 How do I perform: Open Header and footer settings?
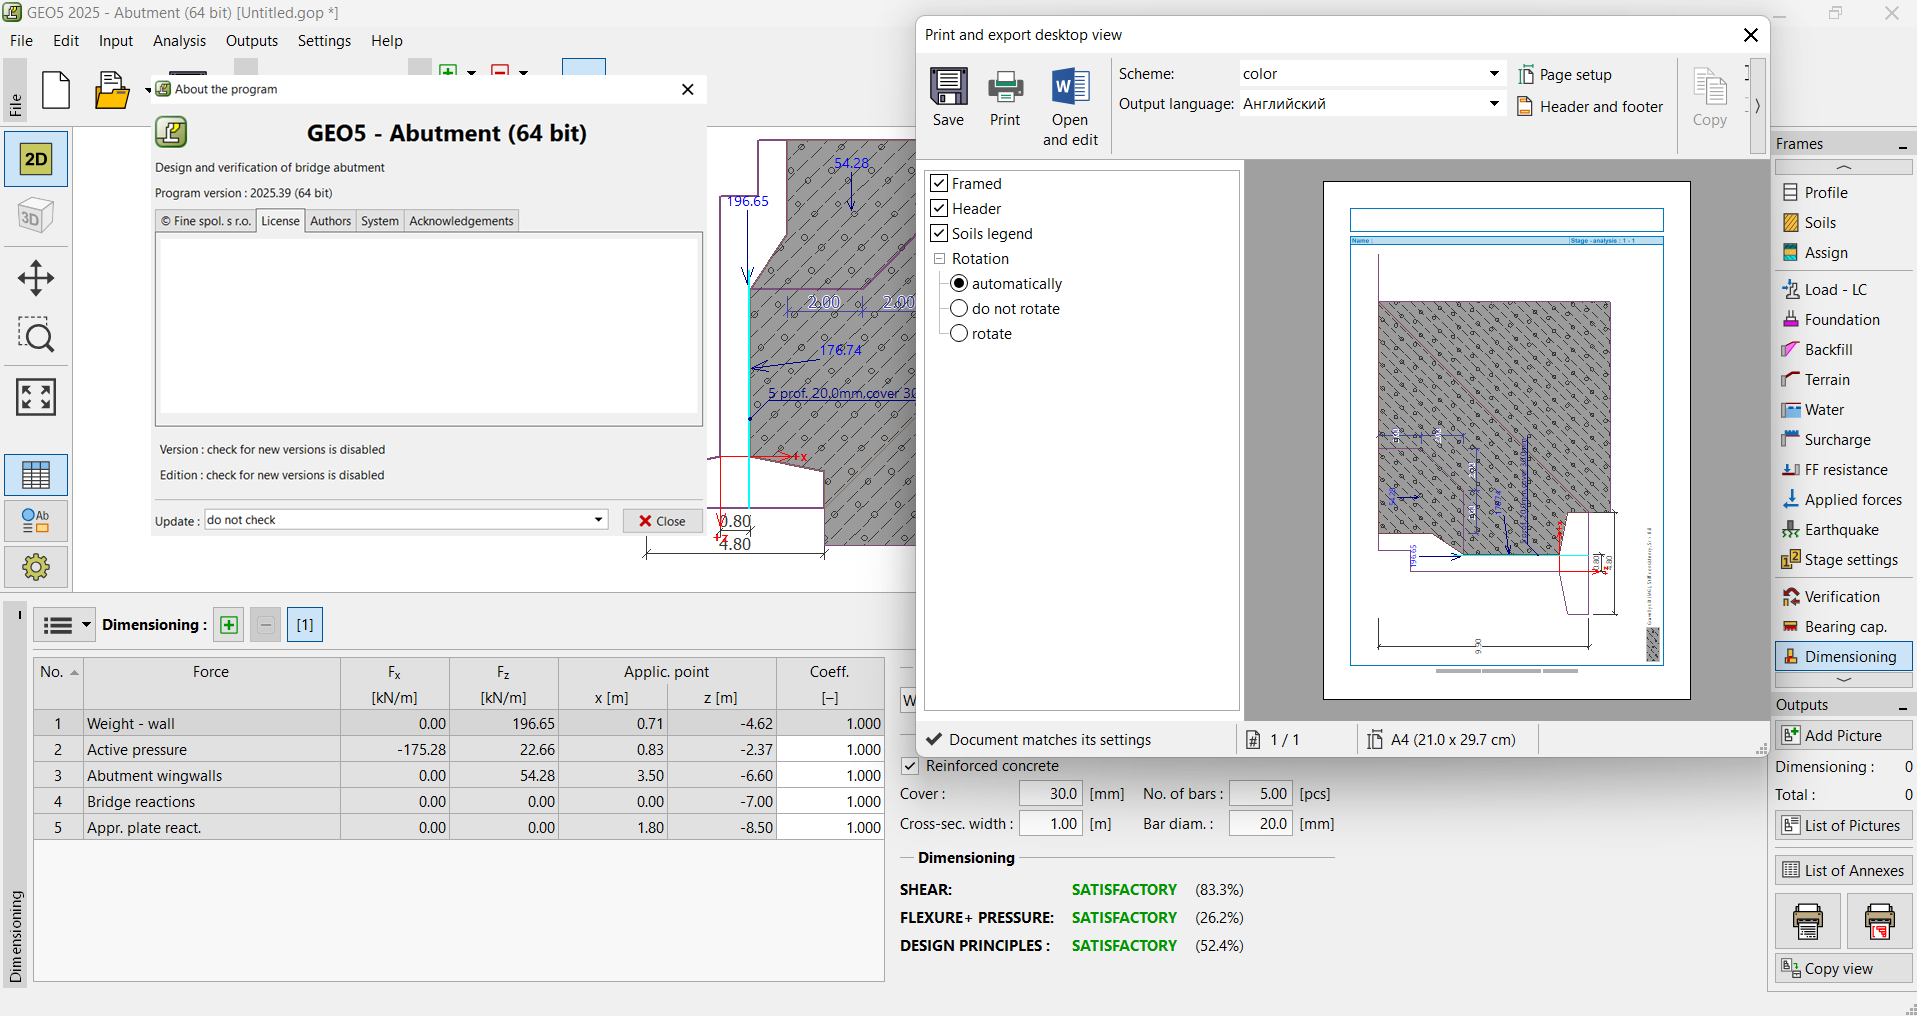click(1590, 106)
